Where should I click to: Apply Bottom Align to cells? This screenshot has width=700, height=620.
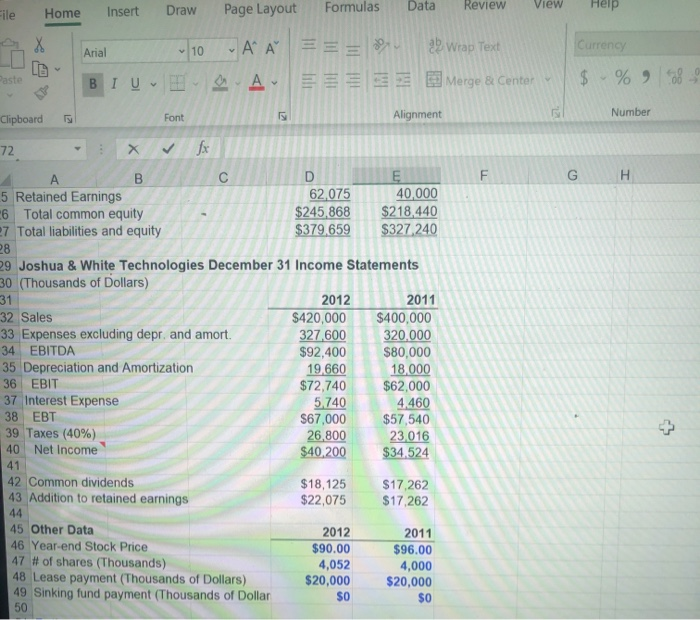point(353,49)
